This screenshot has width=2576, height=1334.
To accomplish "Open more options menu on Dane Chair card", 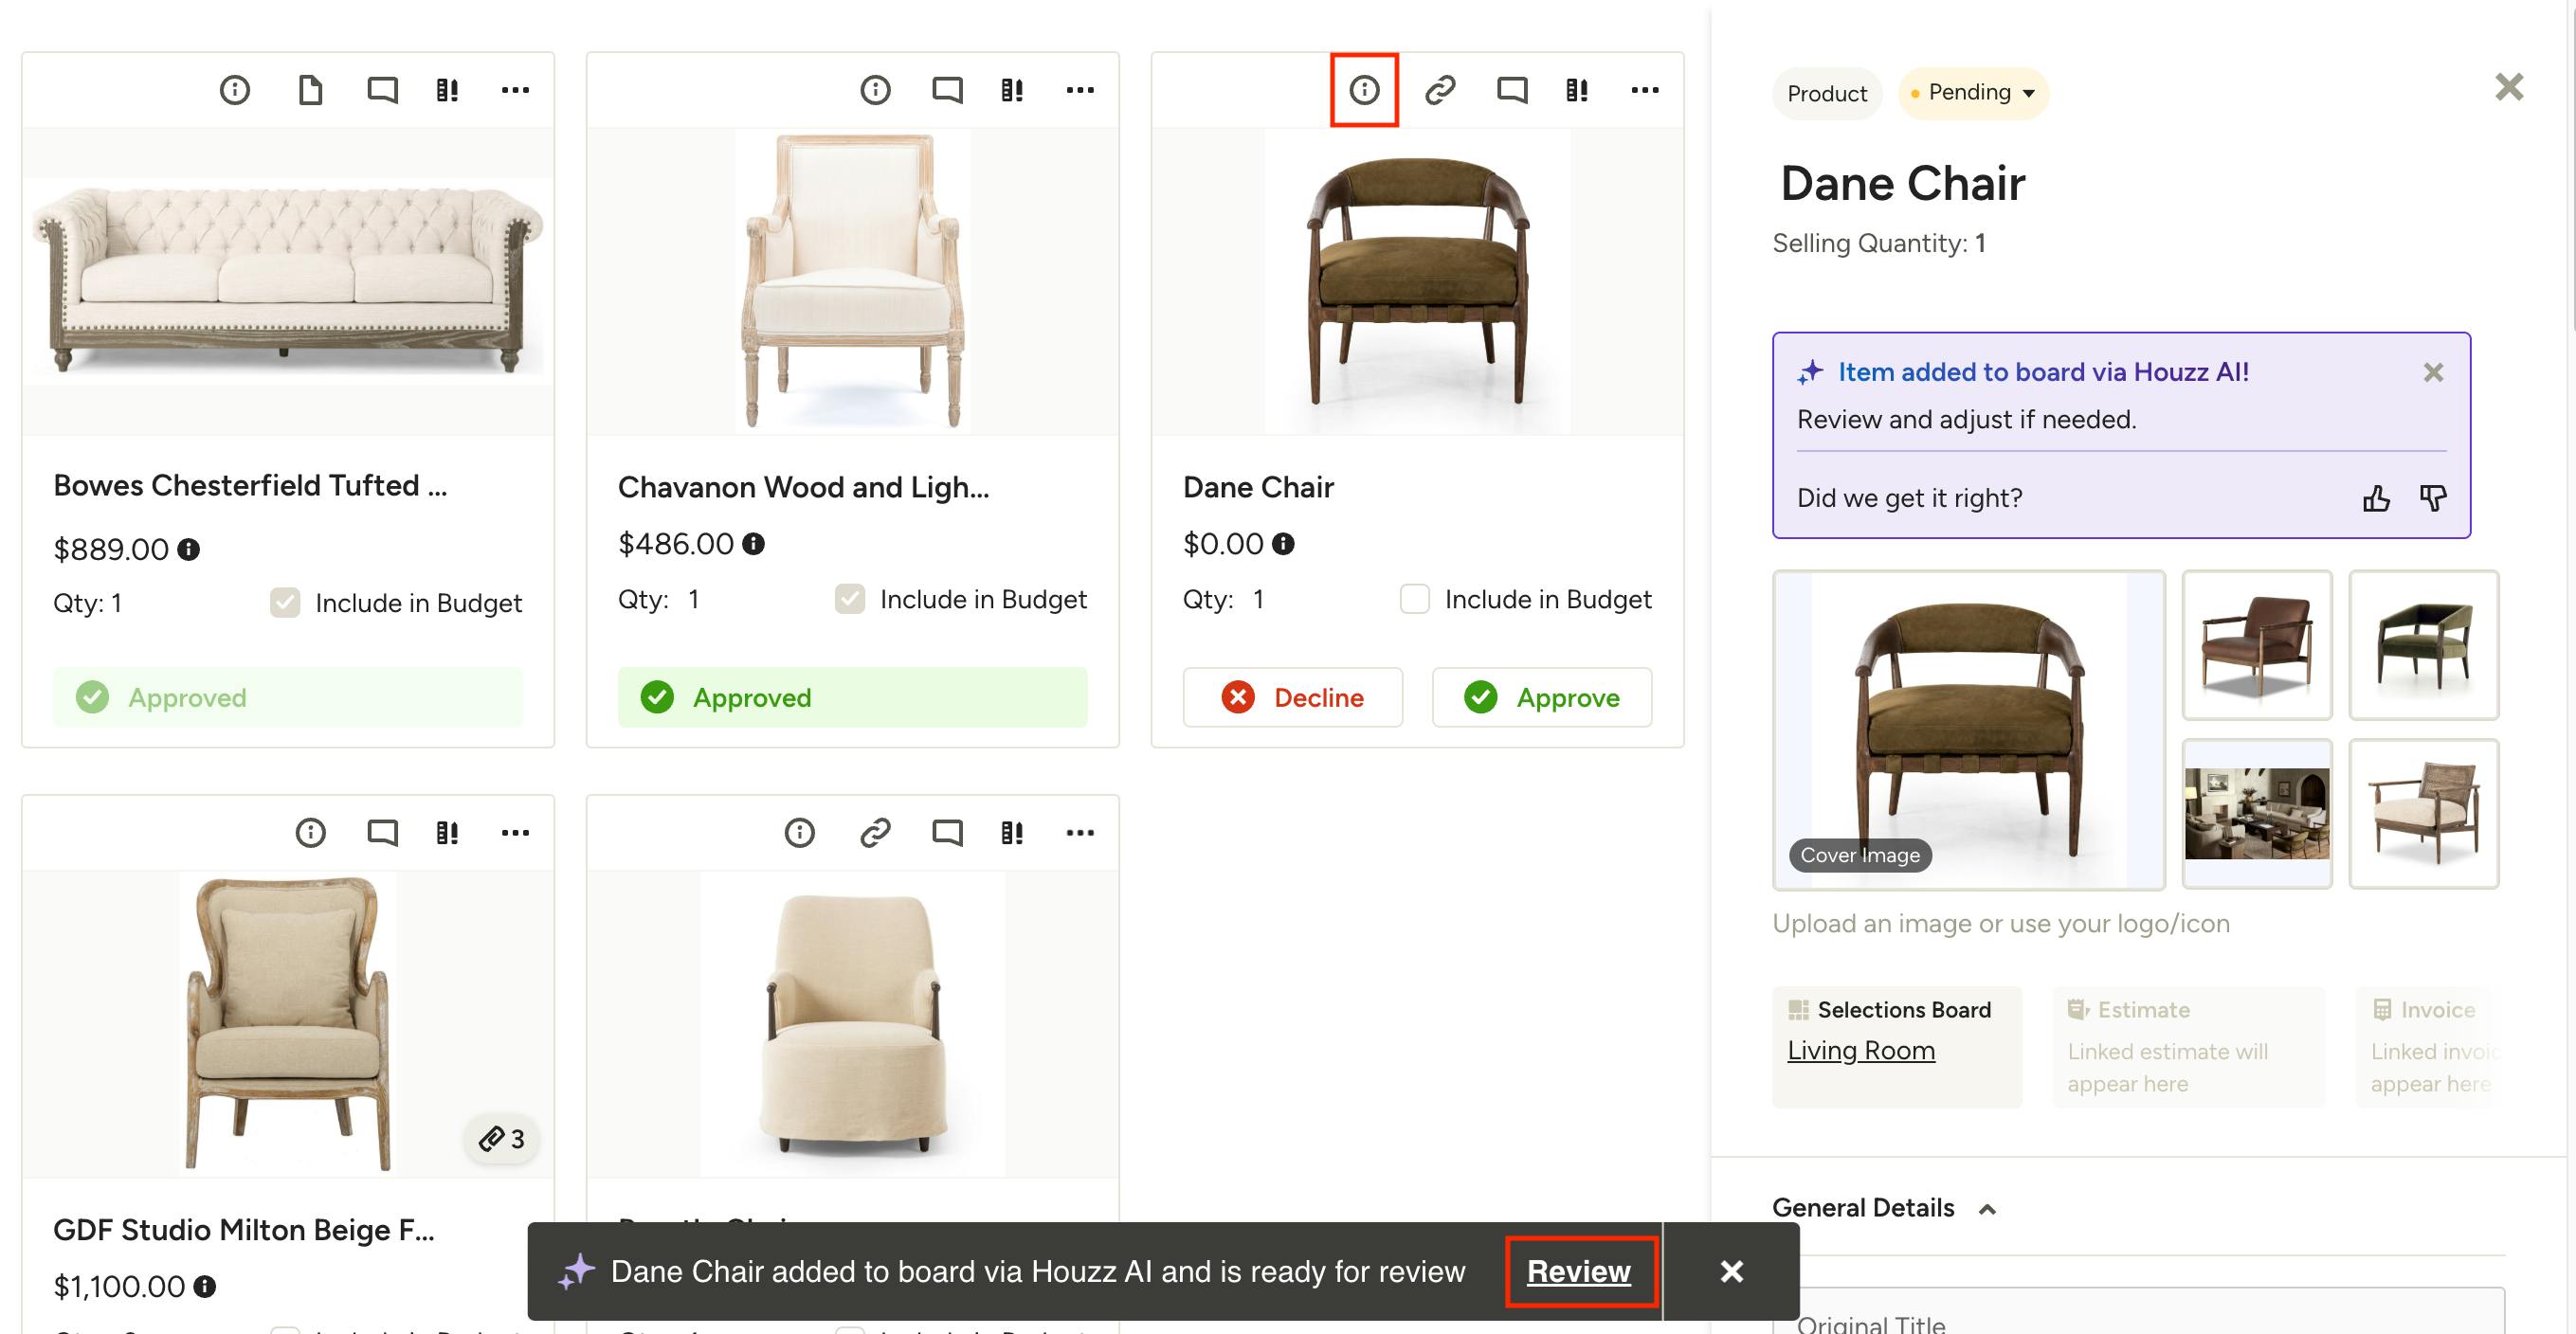I will (1645, 90).
